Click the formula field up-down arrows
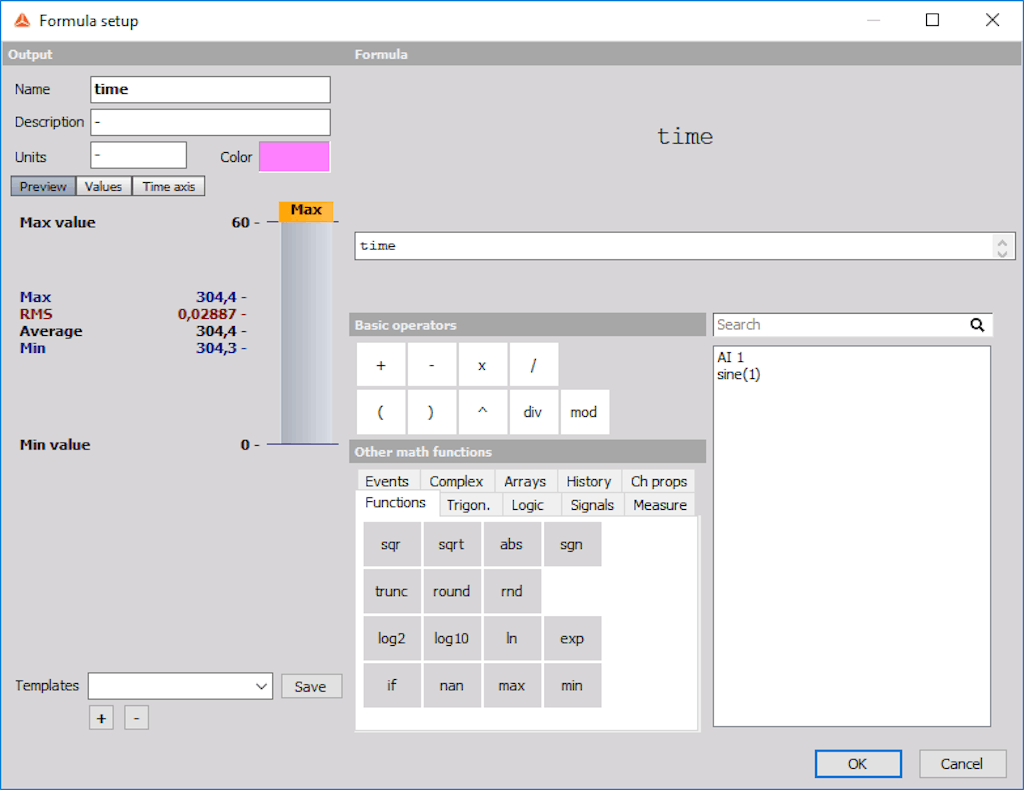 (1002, 247)
